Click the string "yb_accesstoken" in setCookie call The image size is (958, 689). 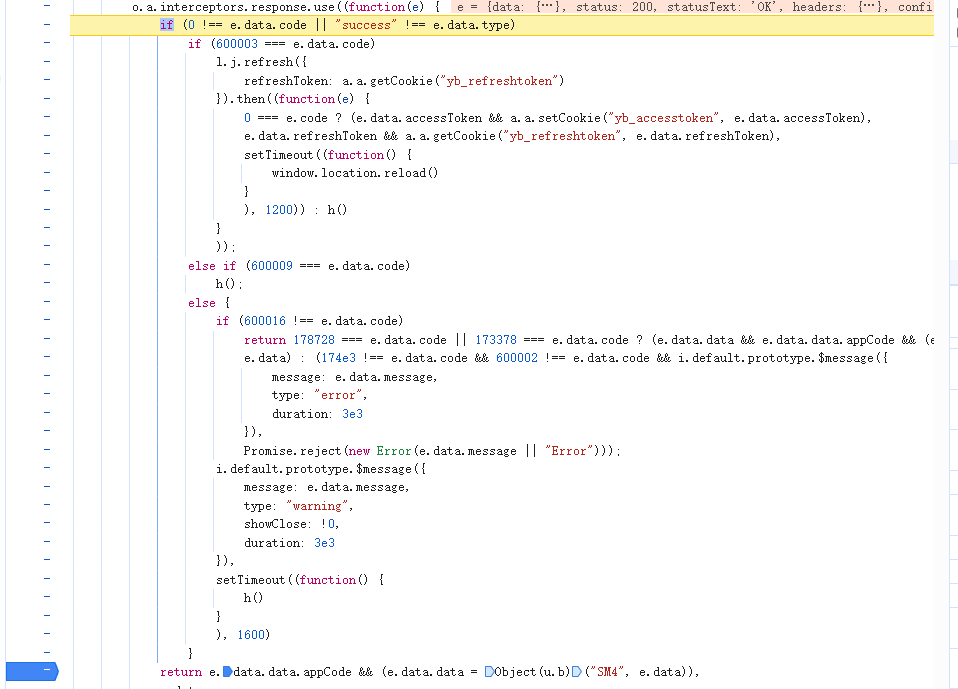tap(665, 118)
